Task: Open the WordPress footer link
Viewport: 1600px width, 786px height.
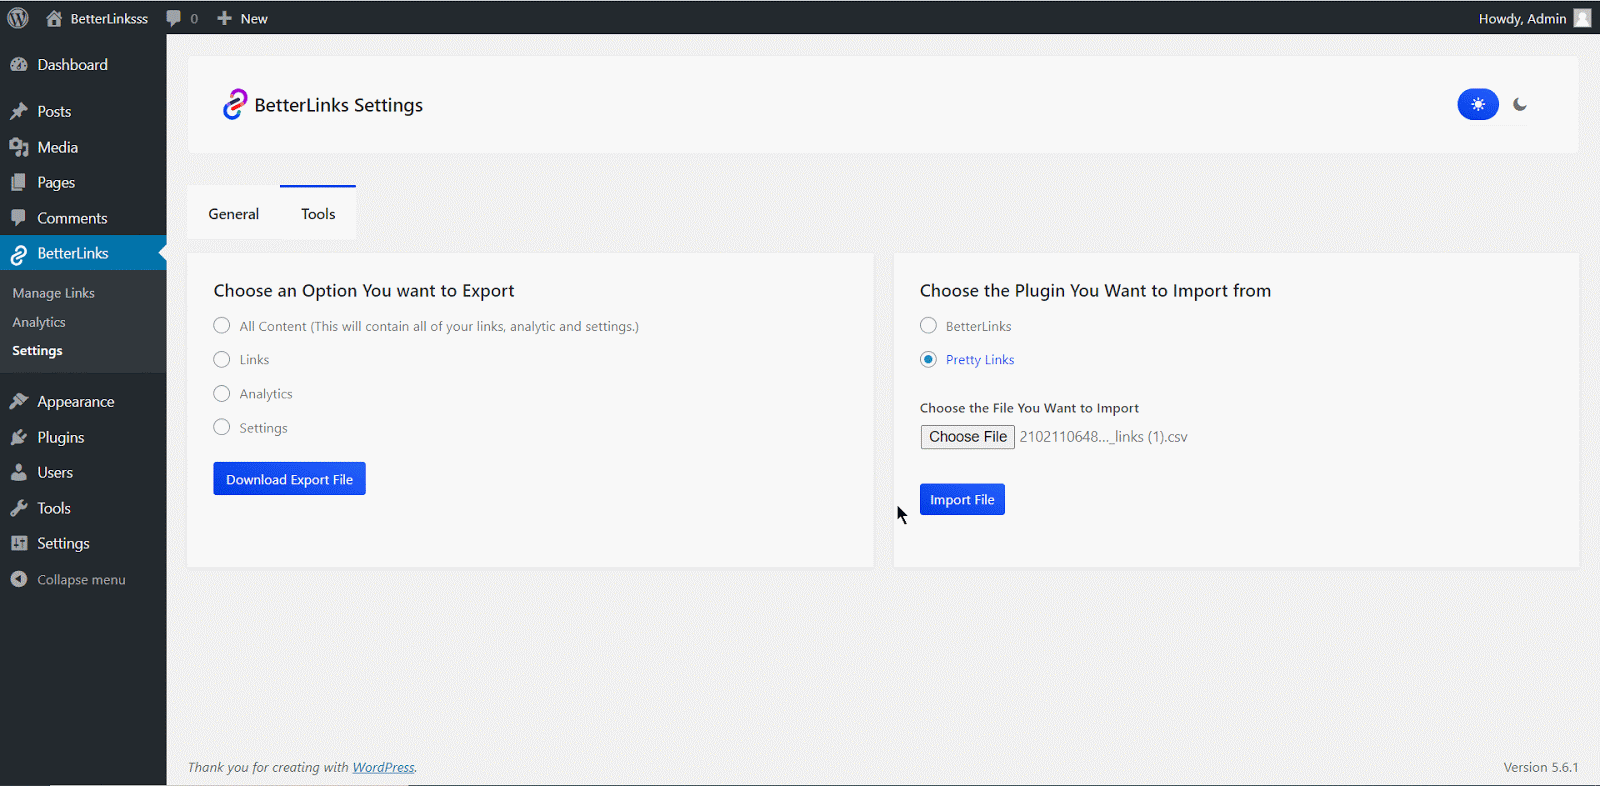Action: (x=383, y=767)
